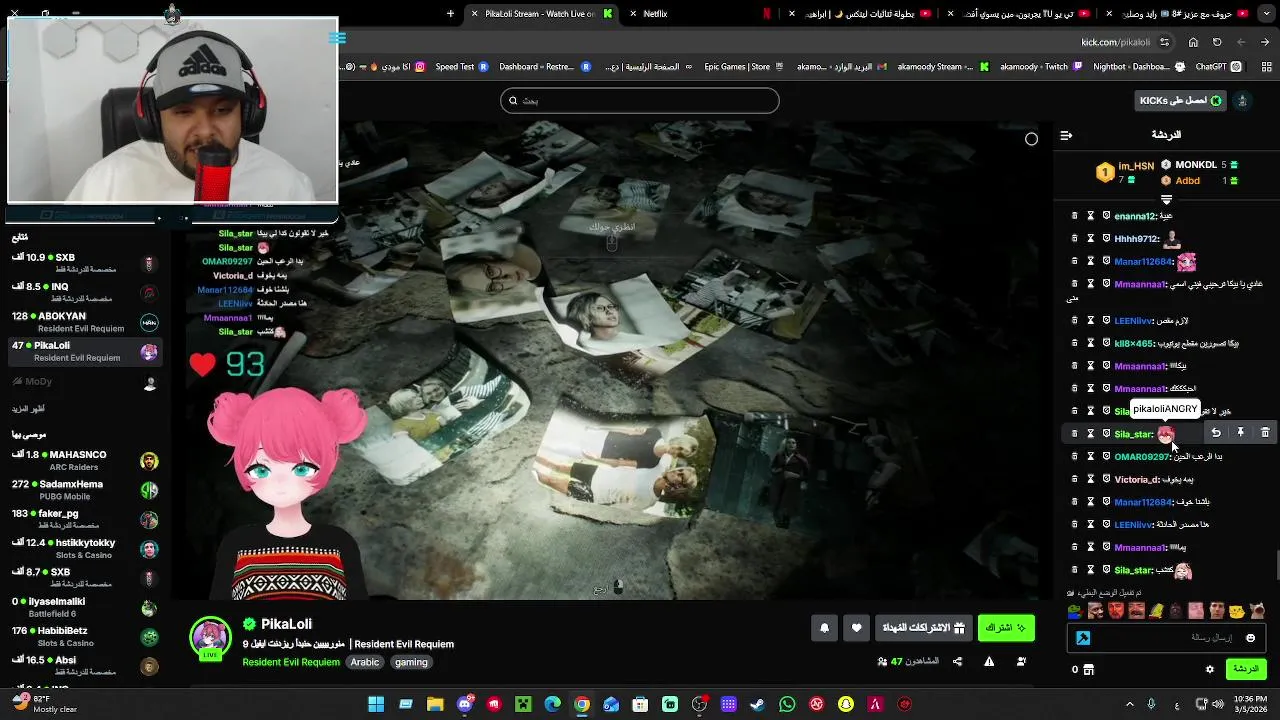Open WhatsApp from taskbar
Screen dimensions: 1280x720
point(787,704)
